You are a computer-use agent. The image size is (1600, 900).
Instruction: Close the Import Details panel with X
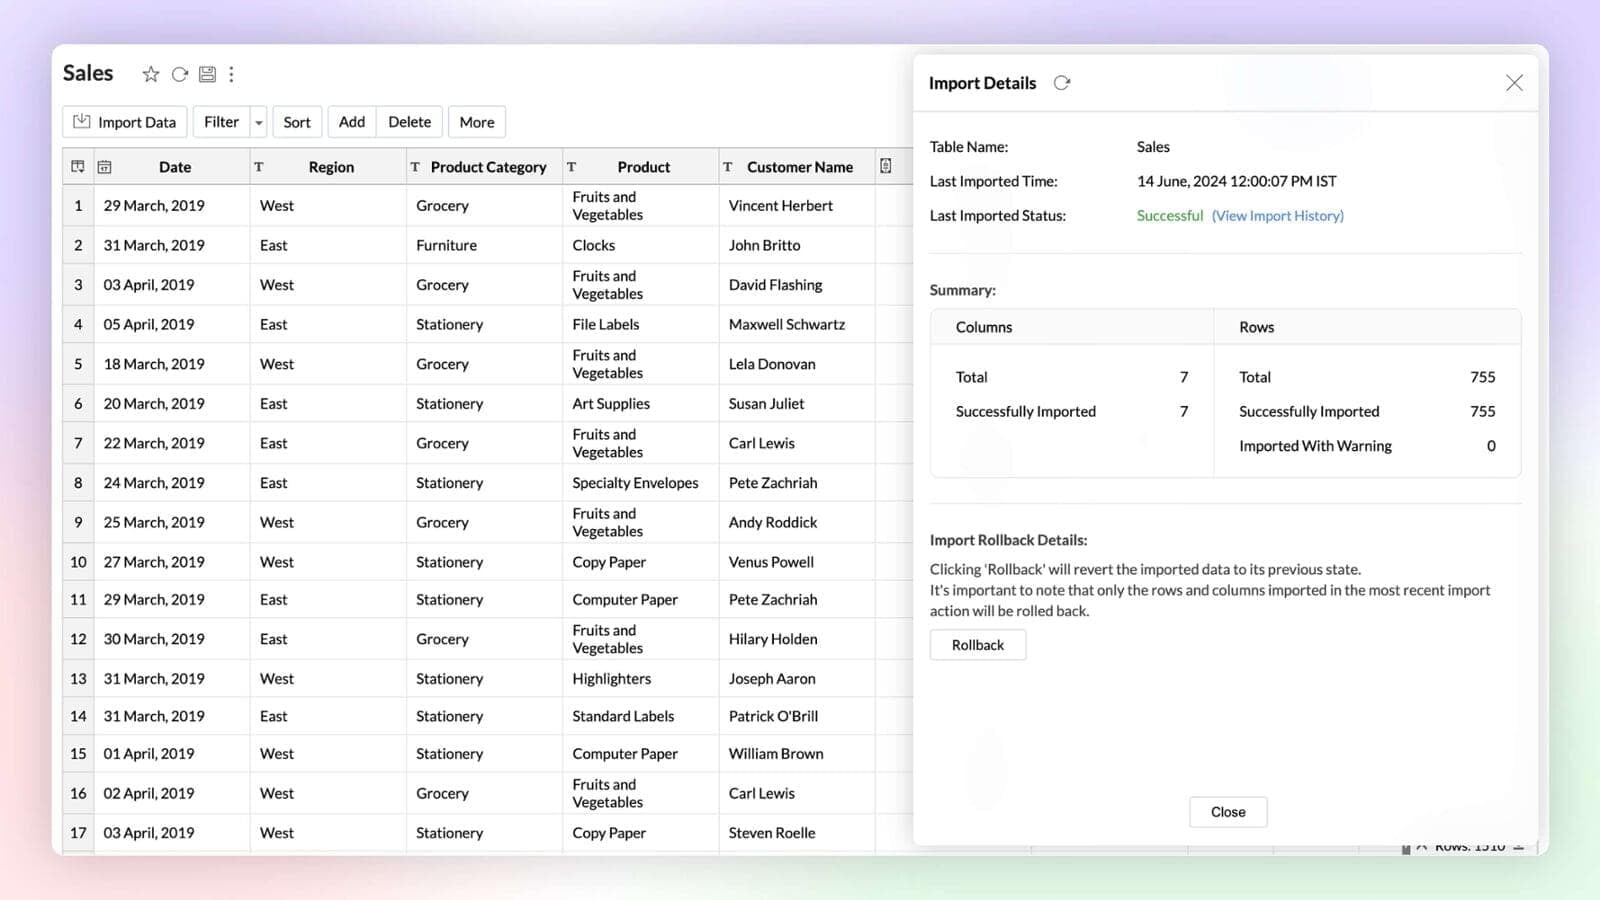(1514, 83)
